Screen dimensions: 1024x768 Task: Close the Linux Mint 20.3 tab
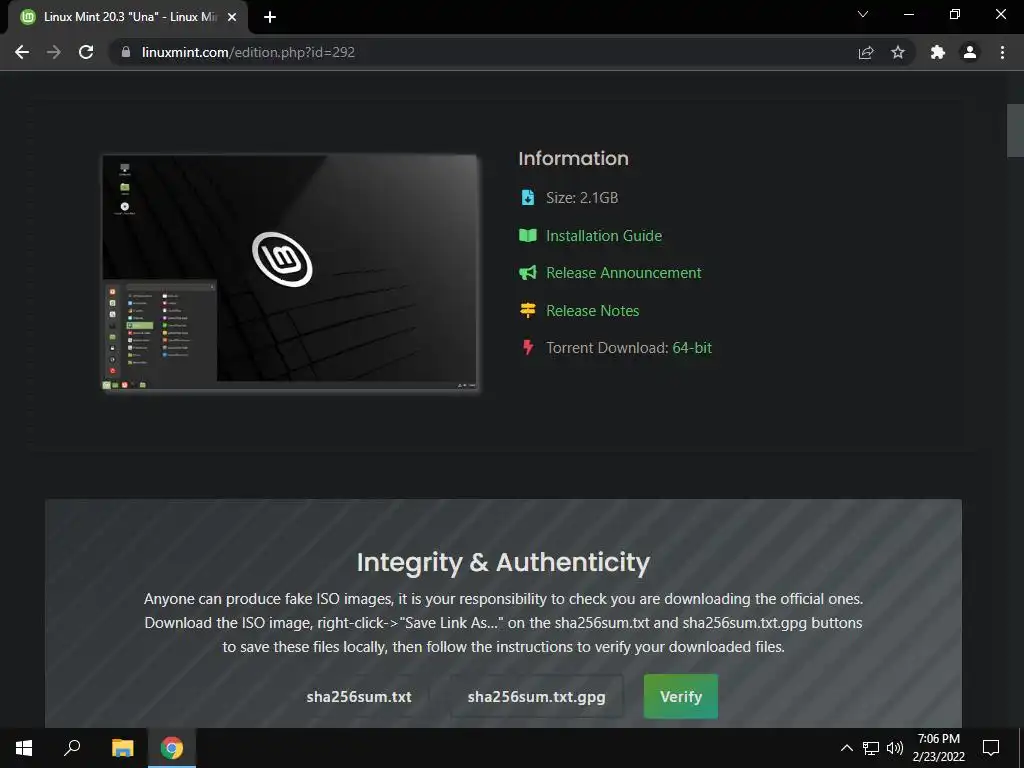pos(232,17)
